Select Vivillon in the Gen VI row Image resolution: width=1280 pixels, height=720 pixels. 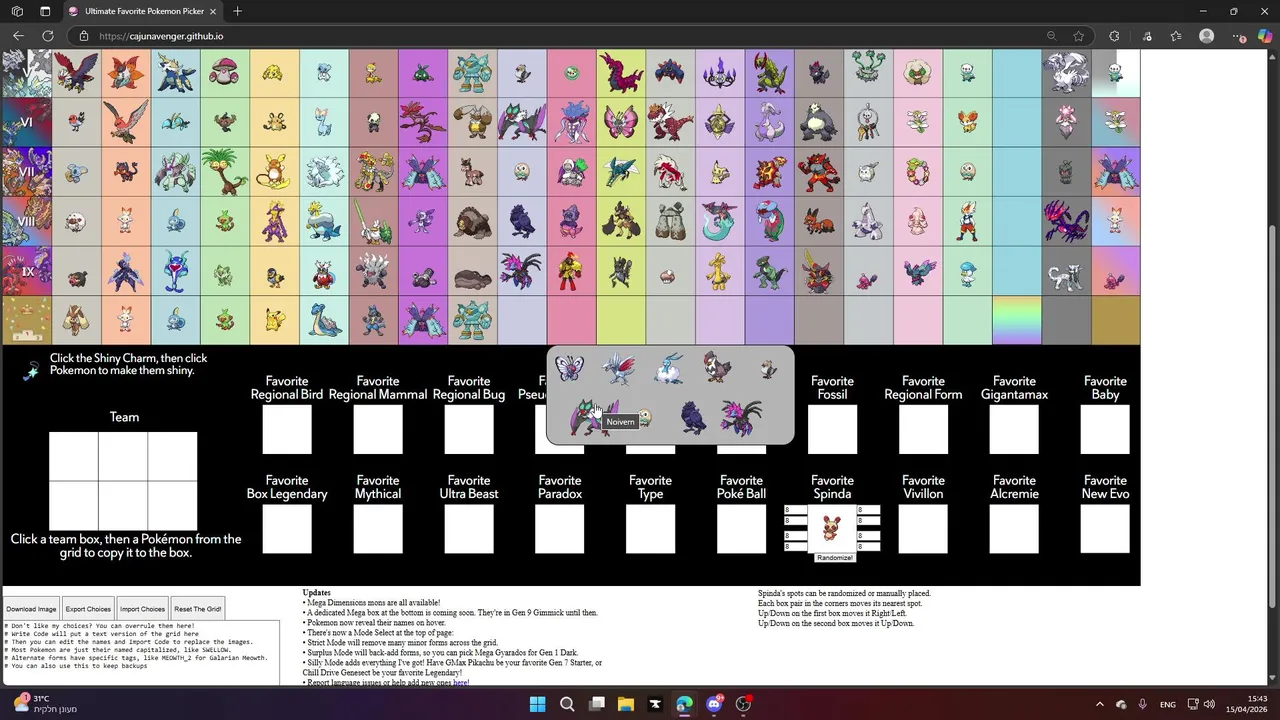620,122
